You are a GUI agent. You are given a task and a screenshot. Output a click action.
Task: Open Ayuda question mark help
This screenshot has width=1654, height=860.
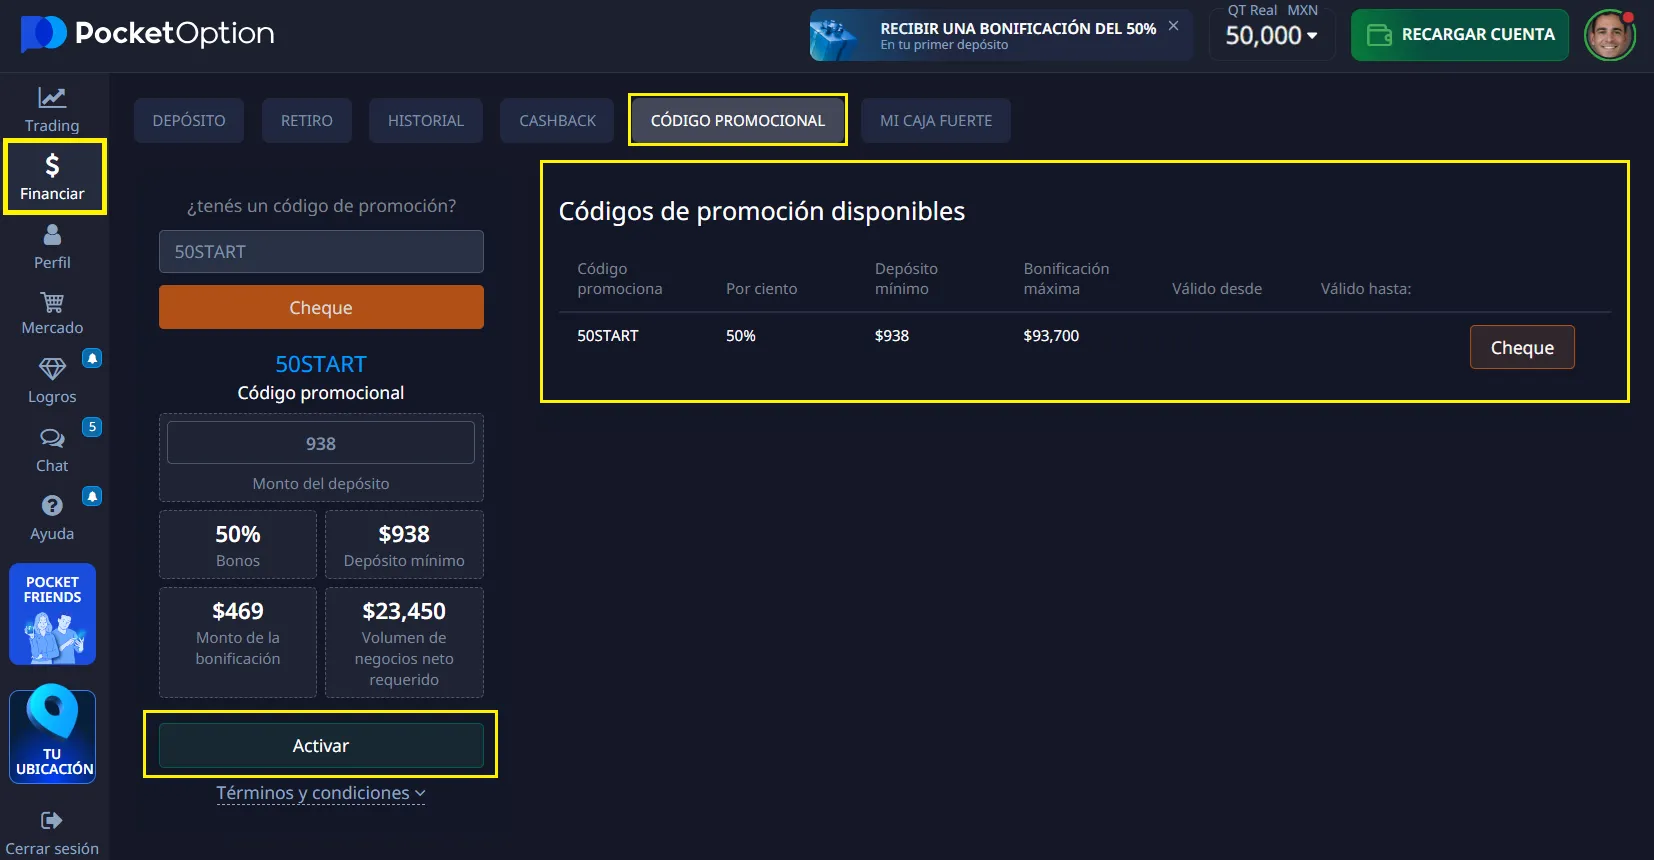click(x=52, y=517)
